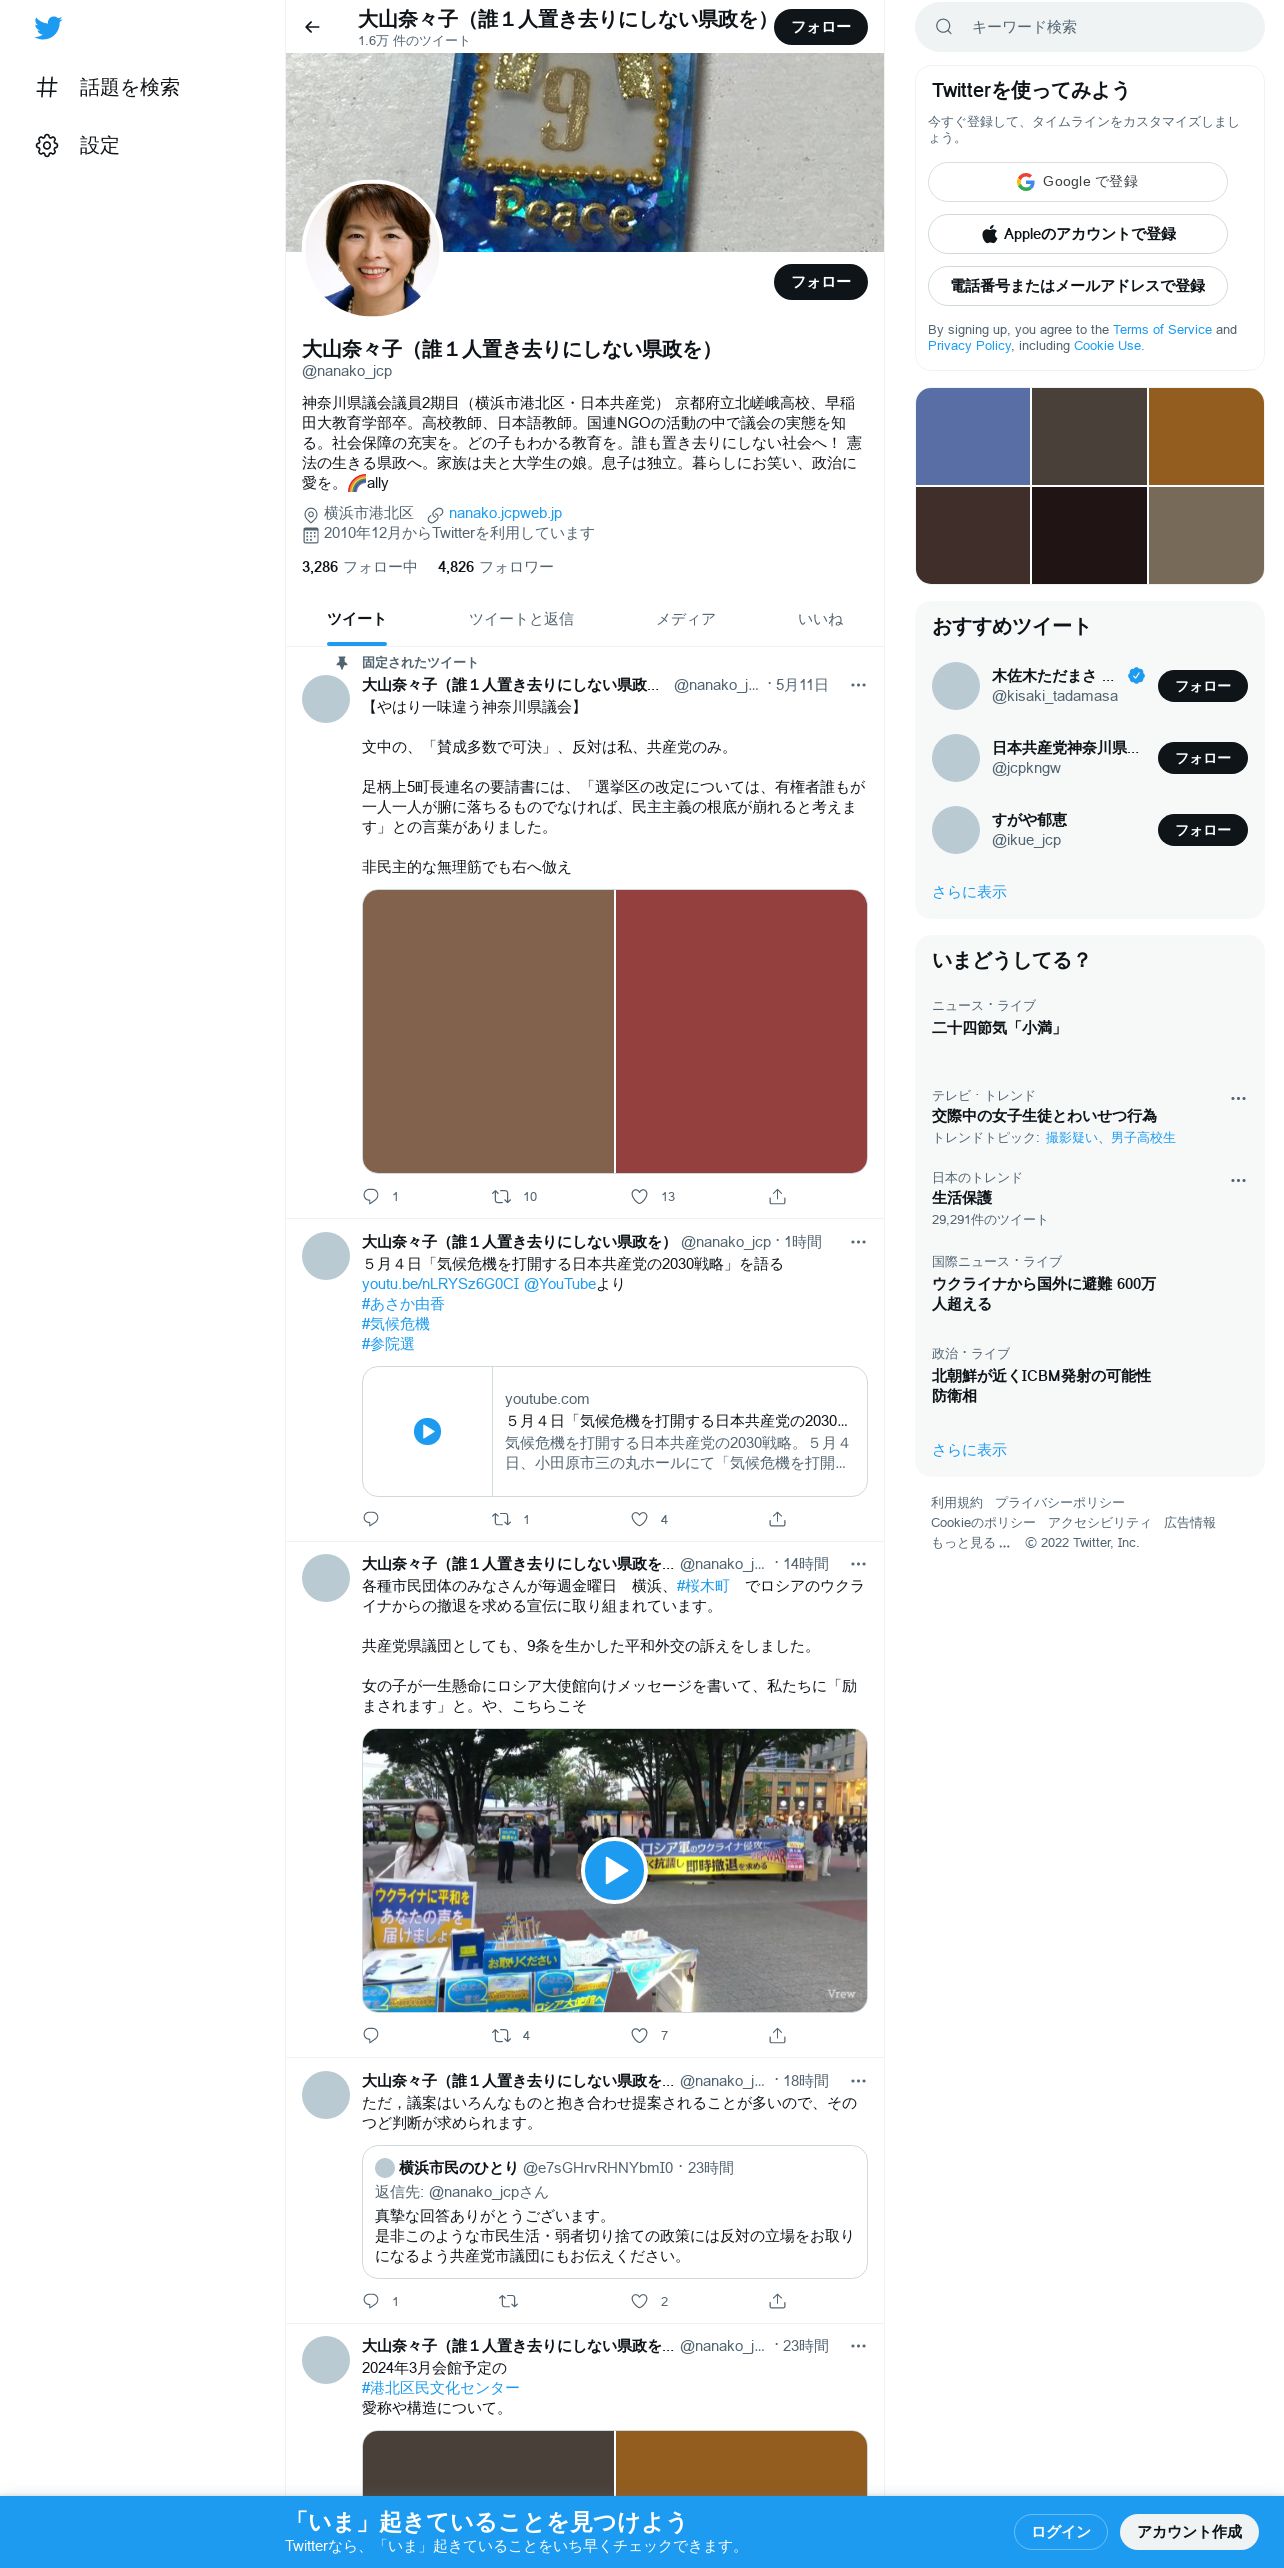Expand さらに表示 under いまどうしてる

[x=969, y=1449]
